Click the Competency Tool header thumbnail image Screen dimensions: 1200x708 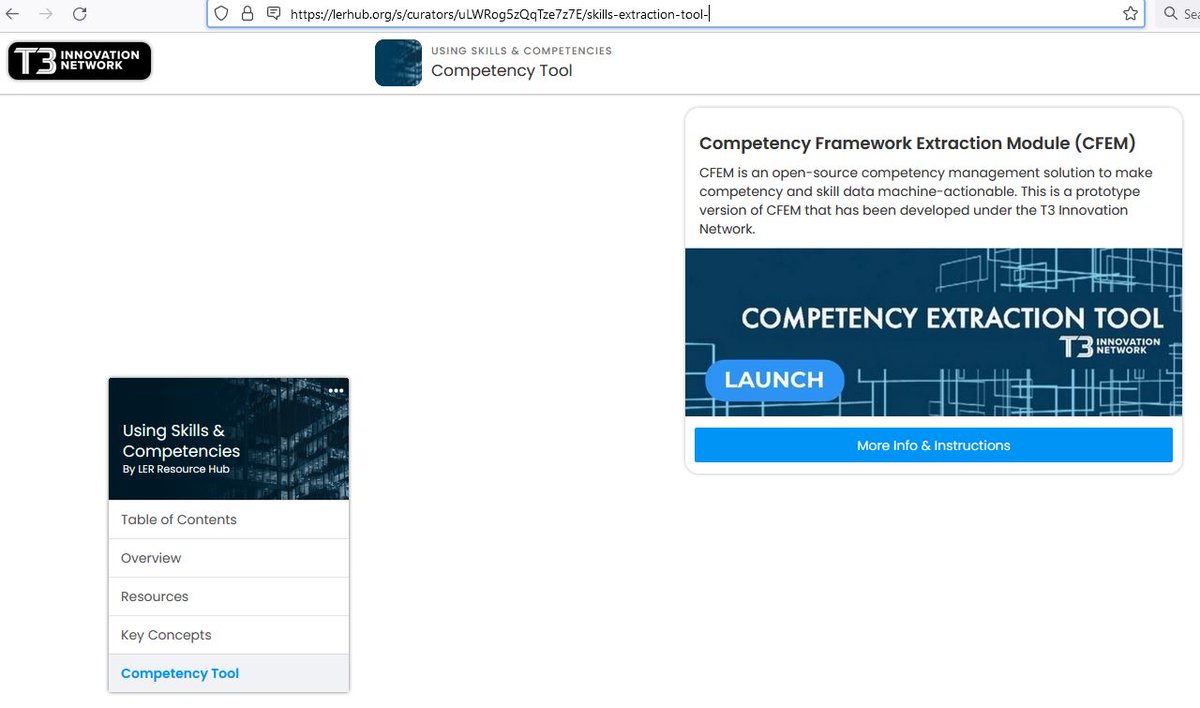(x=398, y=63)
